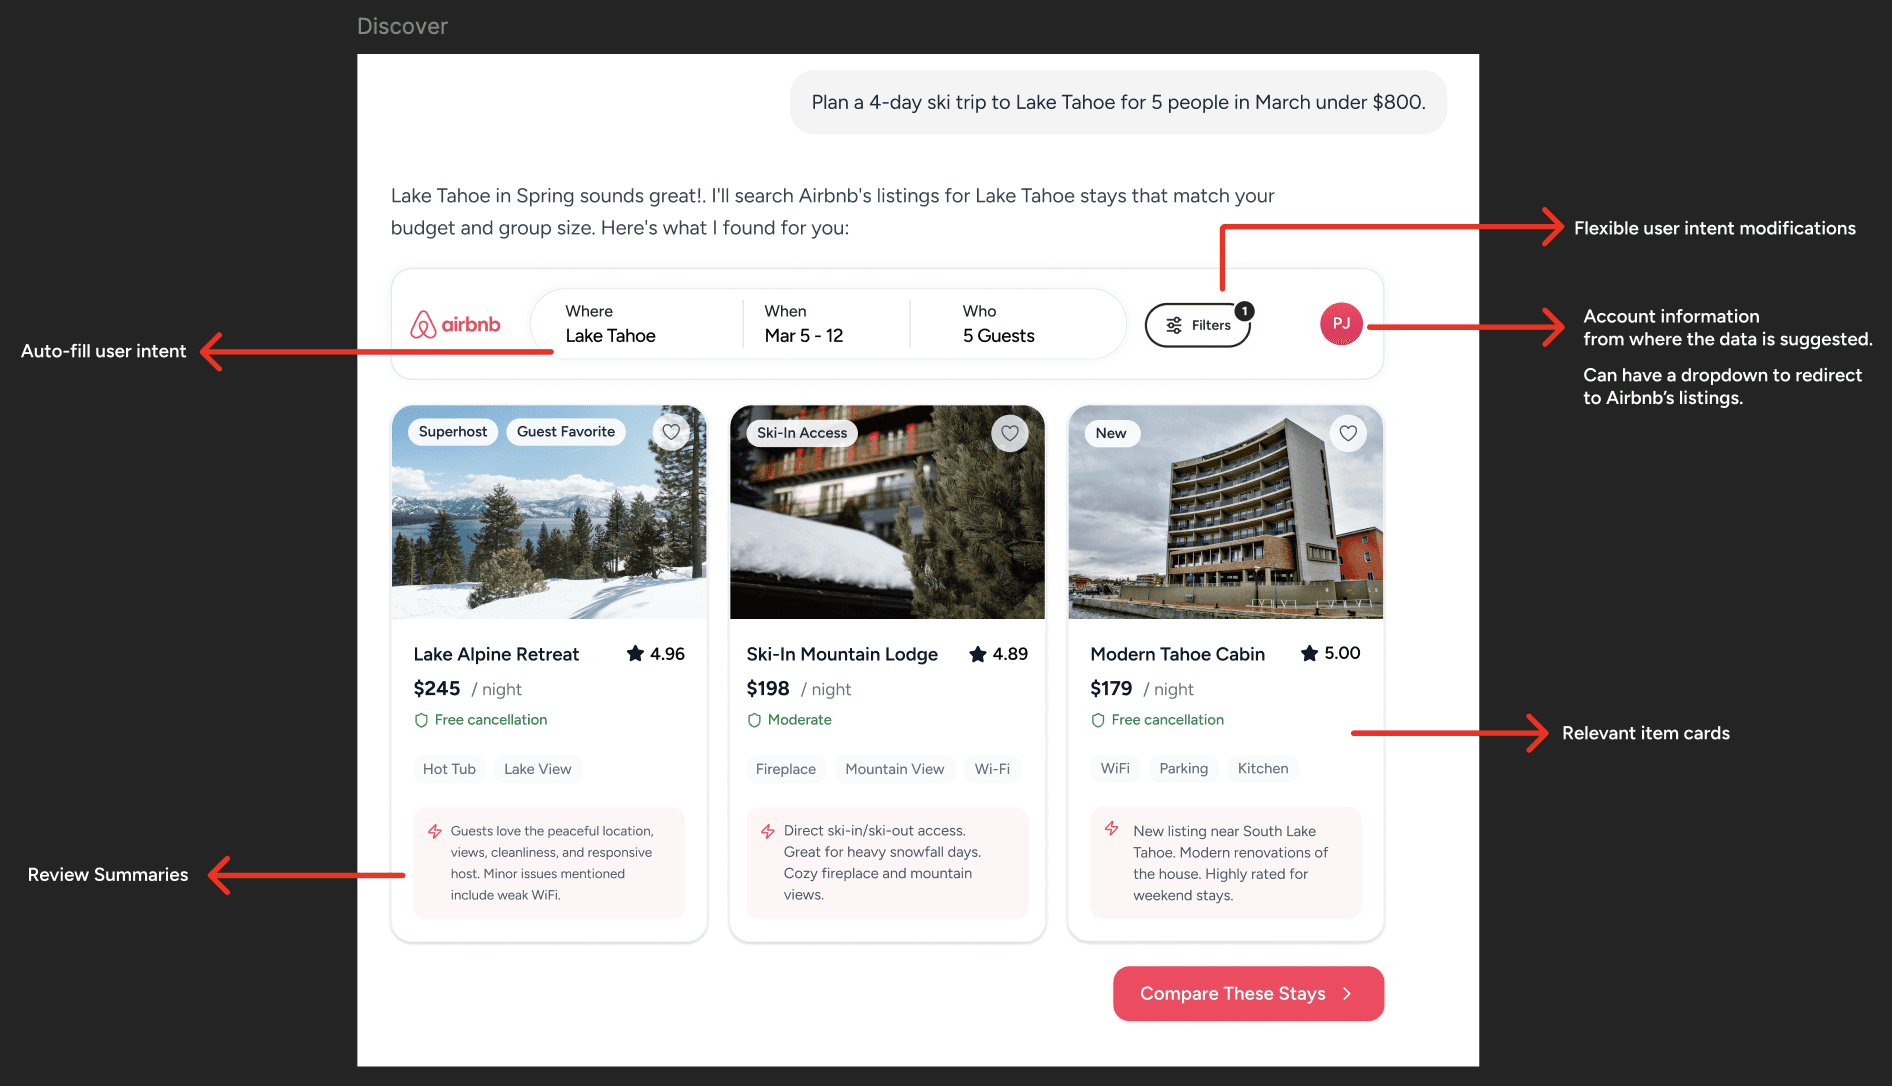
Task: Click the Airbnb logo
Action: click(x=455, y=325)
